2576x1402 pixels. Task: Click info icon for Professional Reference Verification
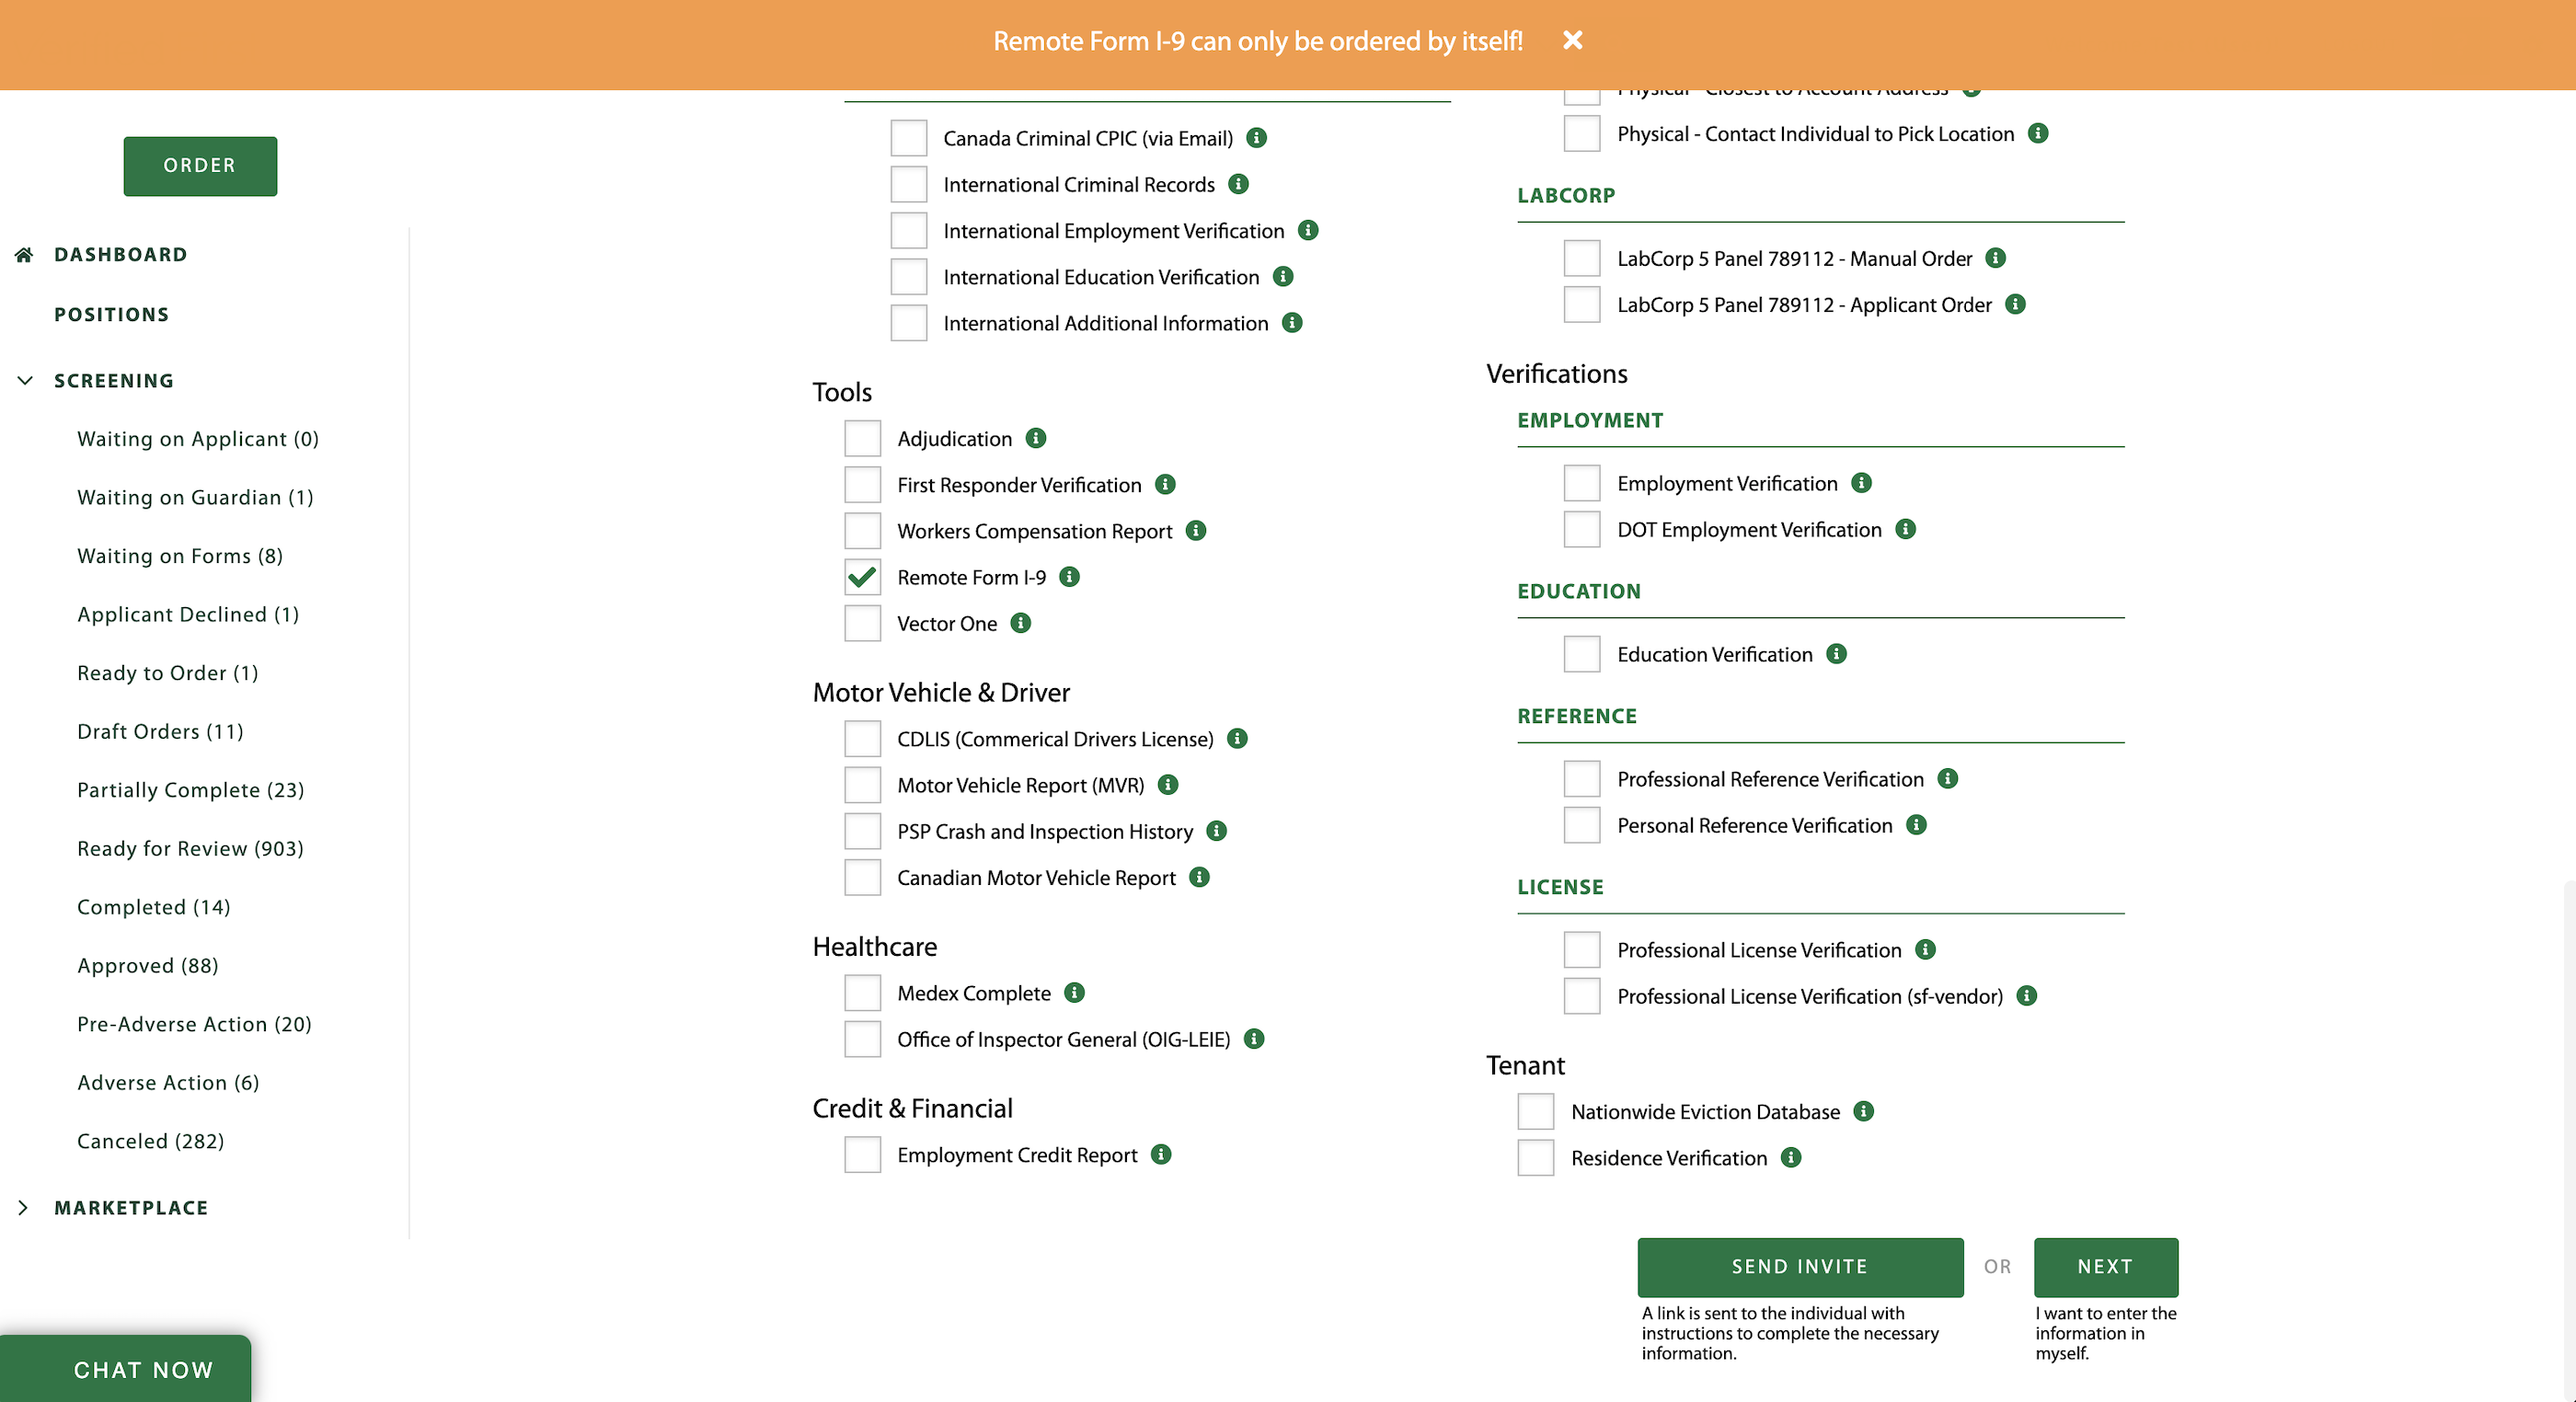tap(1948, 778)
